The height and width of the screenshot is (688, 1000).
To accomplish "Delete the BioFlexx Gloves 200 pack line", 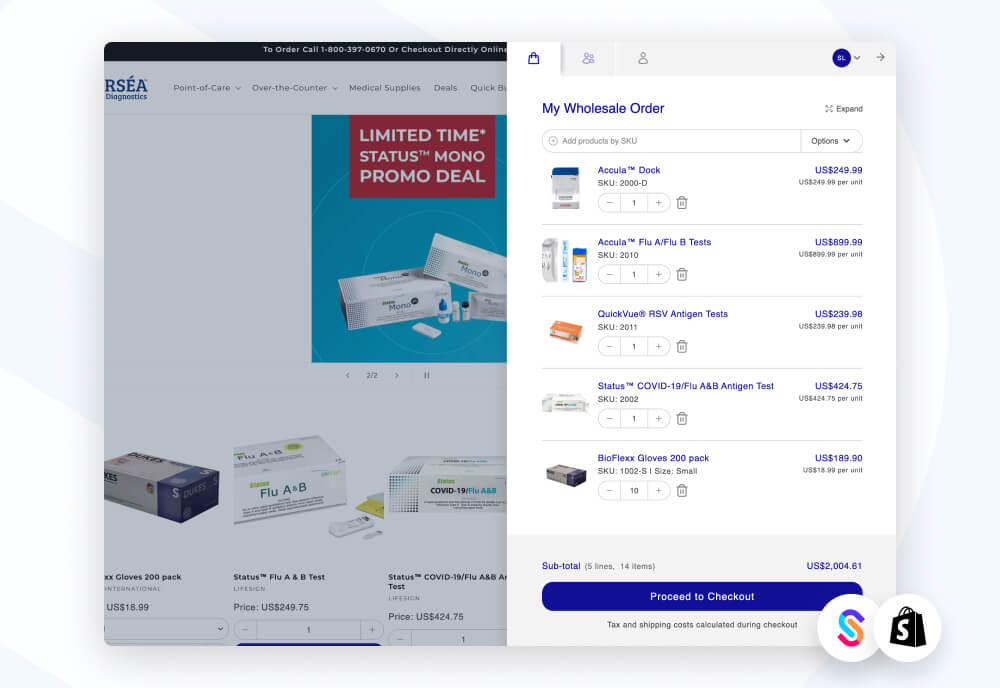I will click(x=682, y=491).
